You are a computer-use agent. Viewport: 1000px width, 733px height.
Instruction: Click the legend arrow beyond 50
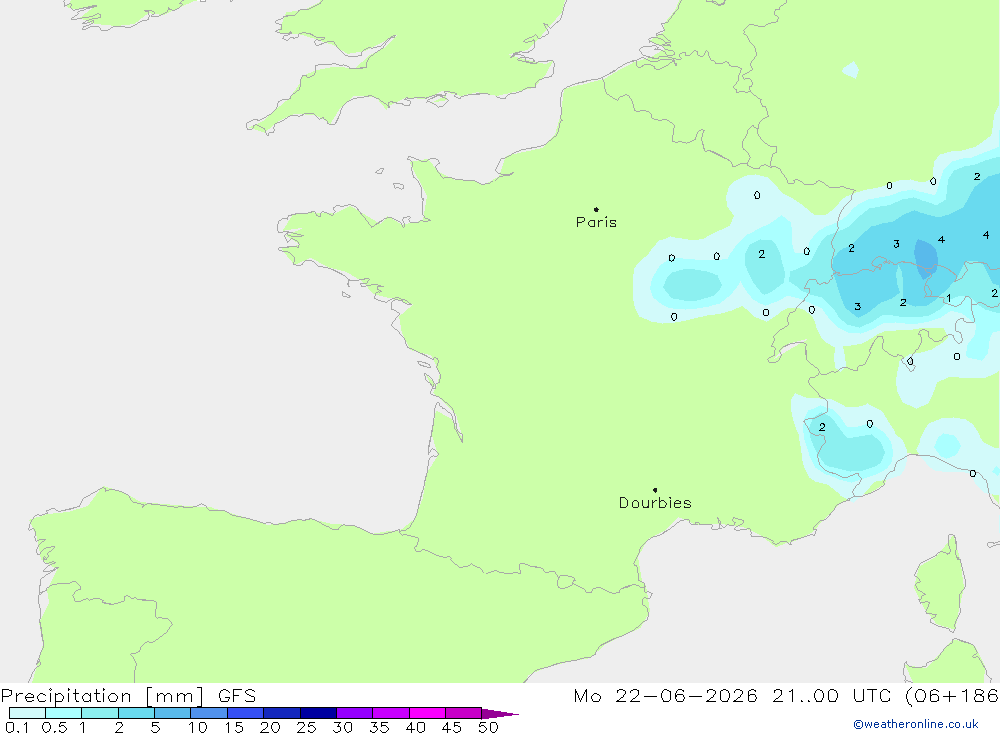point(500,713)
